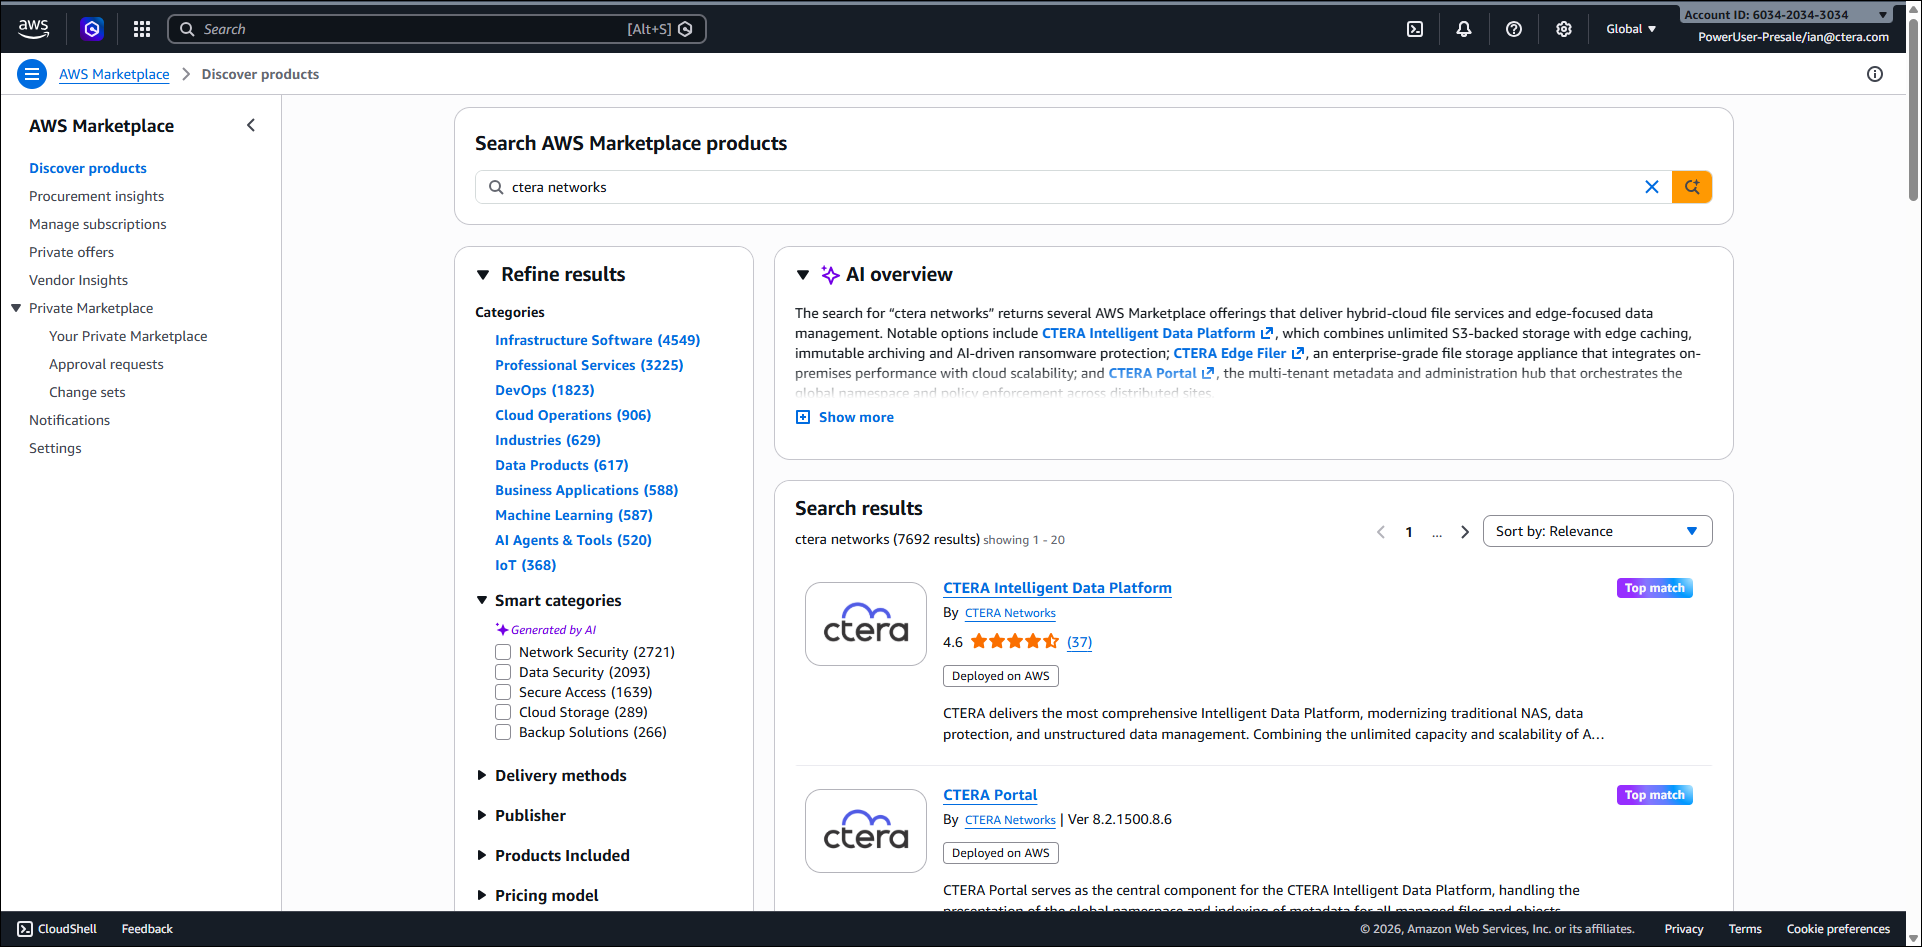Screen dimensions: 1922x947
Task: Open the purple console shortcut icon
Action: [x=92, y=29]
